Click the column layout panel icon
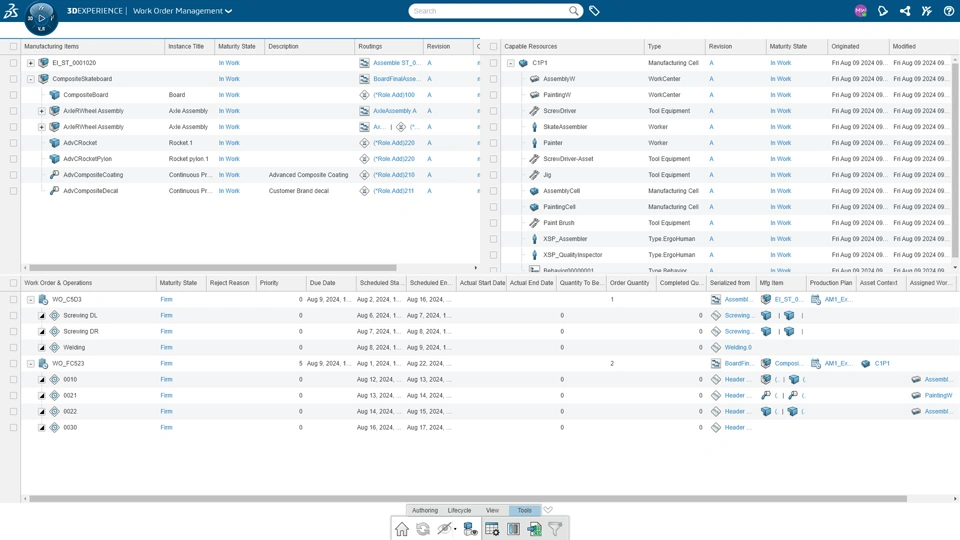The width and height of the screenshot is (960, 540). tap(513, 529)
